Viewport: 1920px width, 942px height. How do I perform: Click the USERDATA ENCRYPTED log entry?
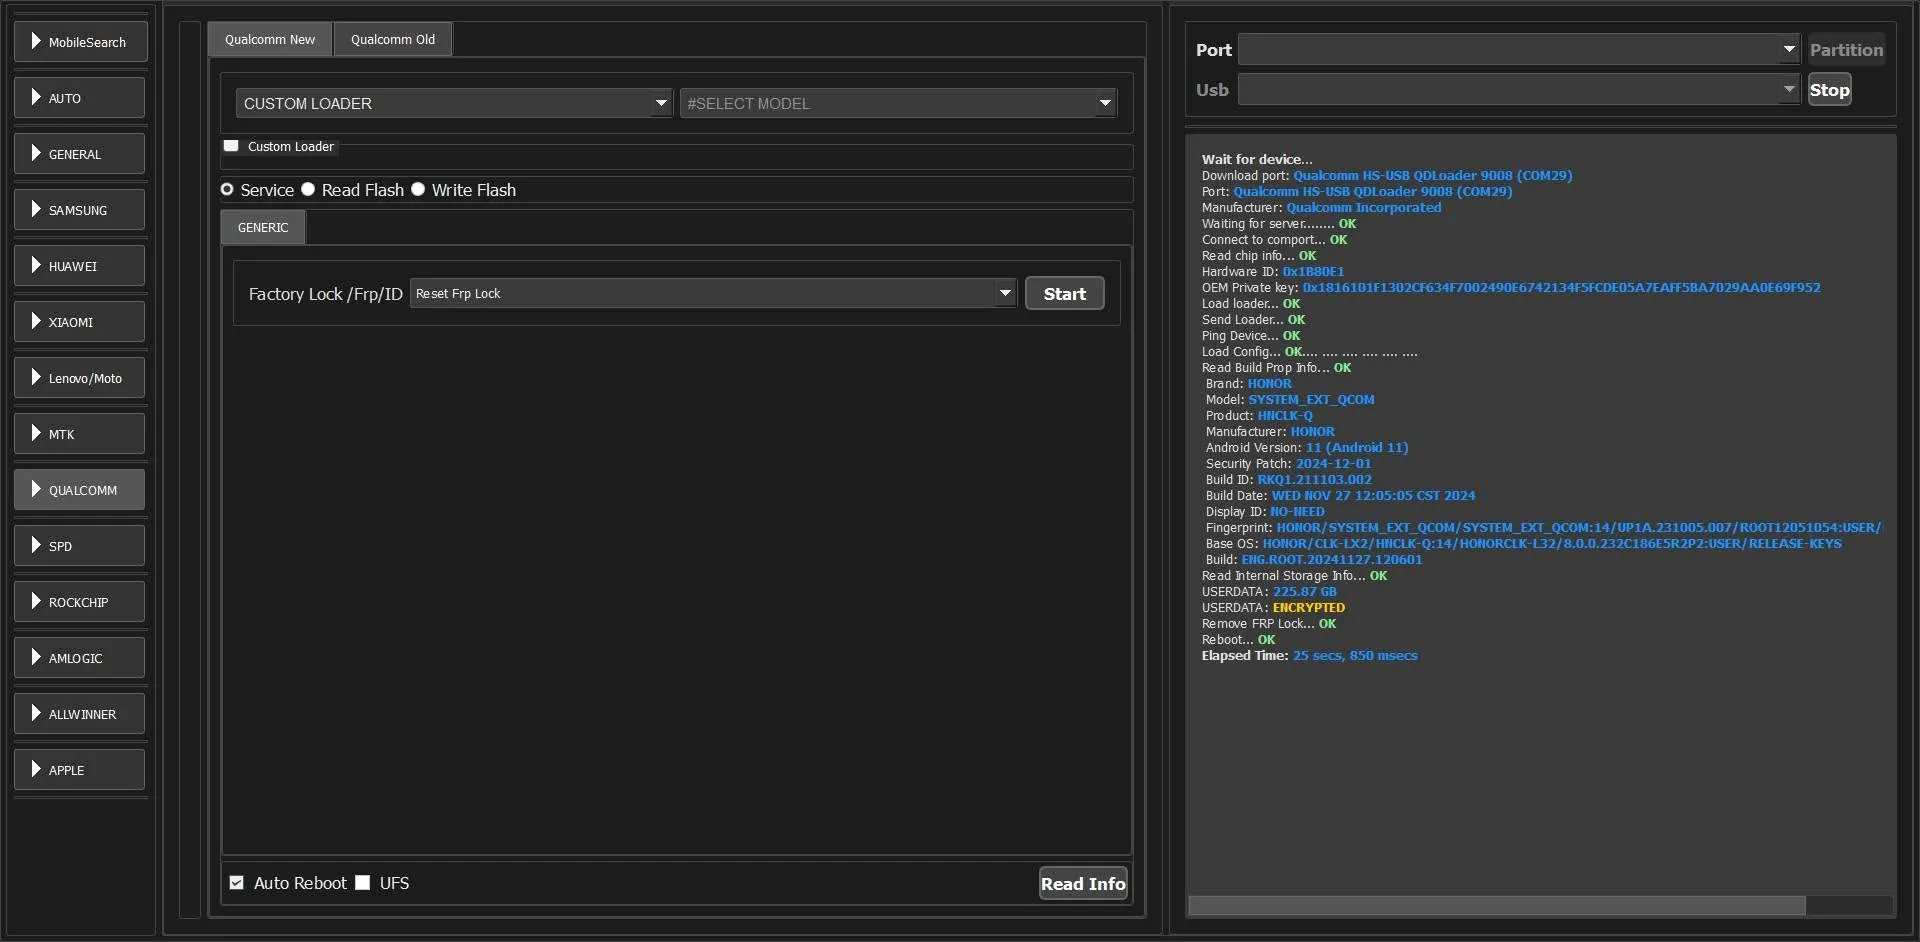tap(1273, 607)
